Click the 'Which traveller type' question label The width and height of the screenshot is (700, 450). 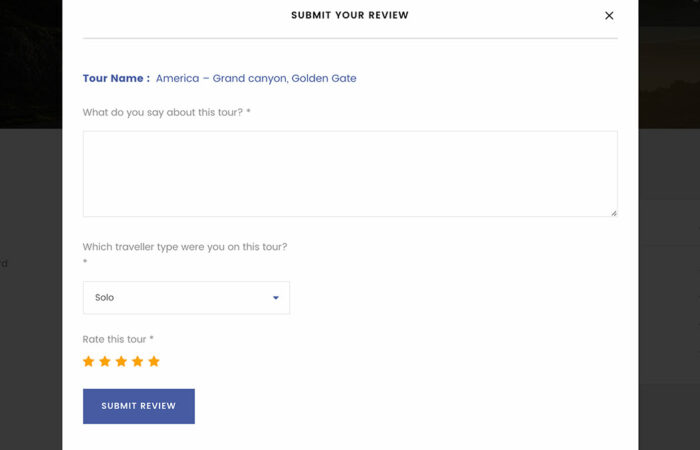[x=185, y=247]
